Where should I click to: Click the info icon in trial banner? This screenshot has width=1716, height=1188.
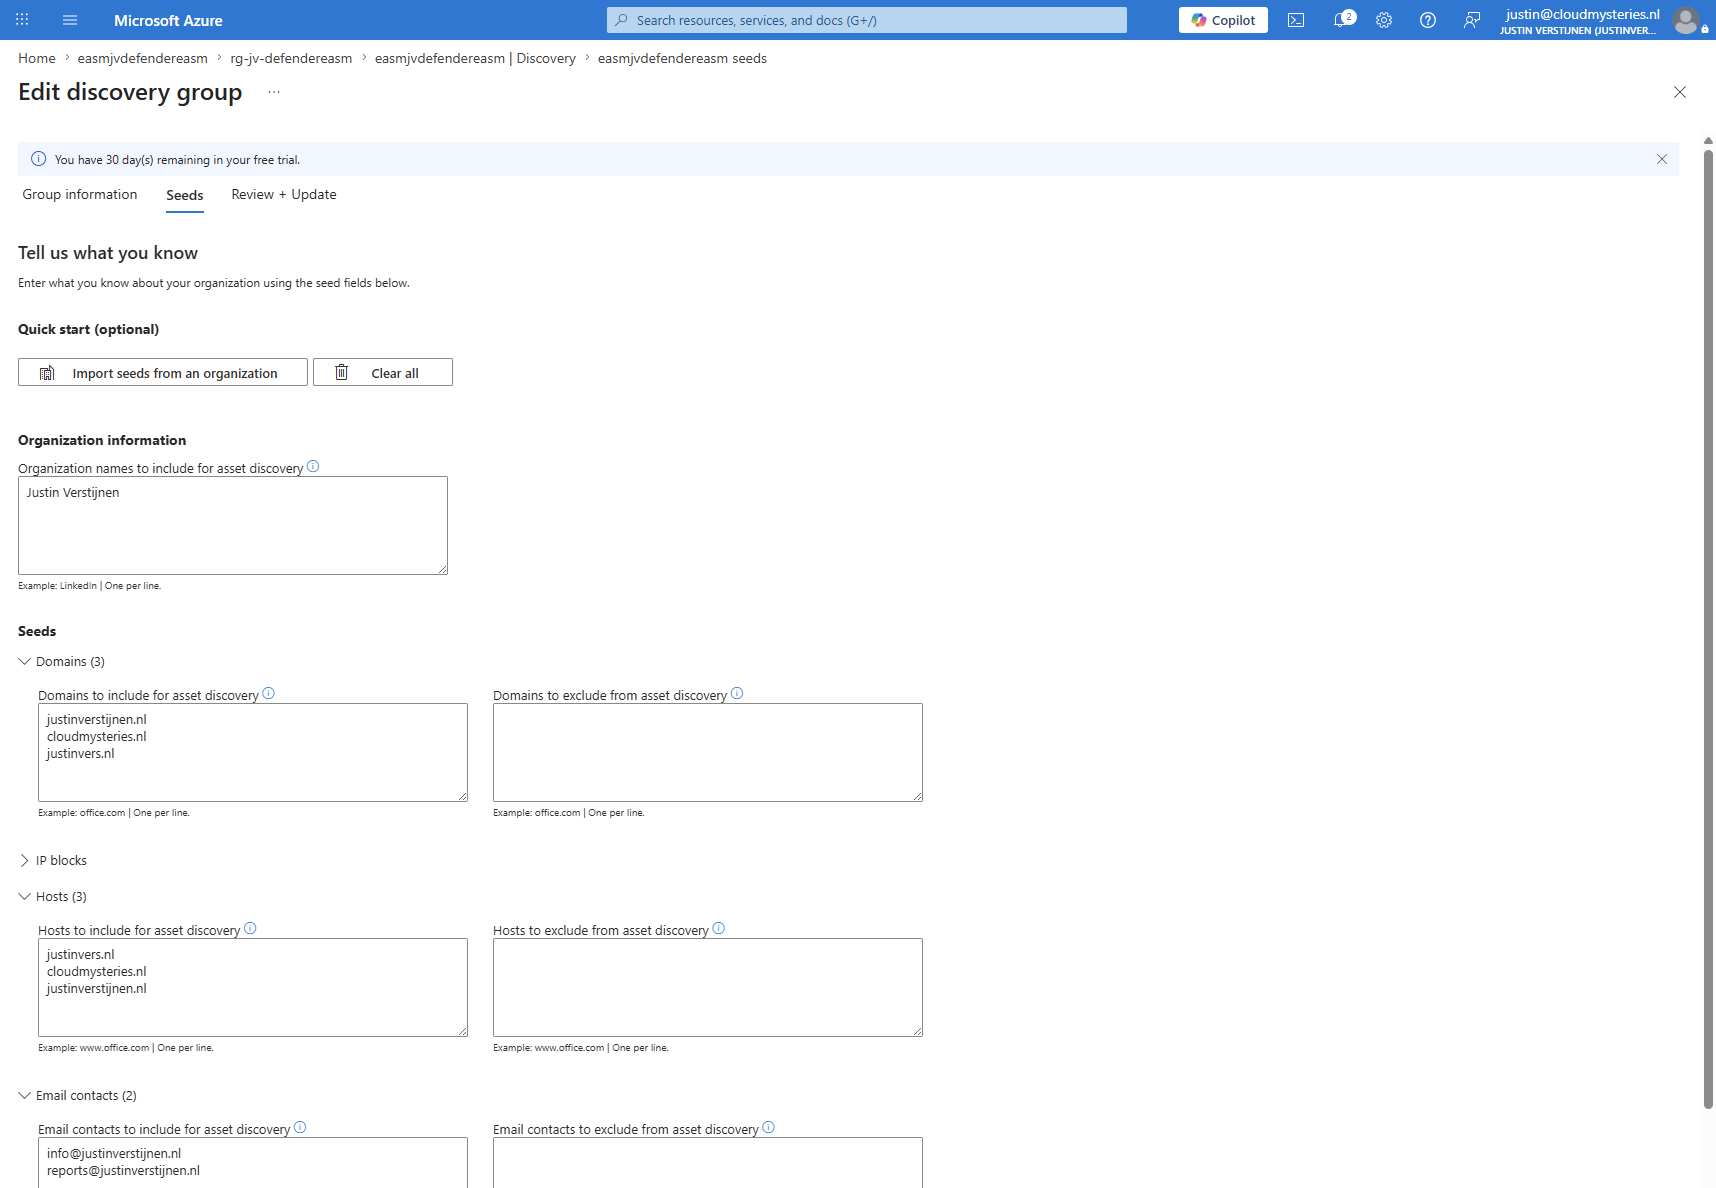(x=39, y=159)
